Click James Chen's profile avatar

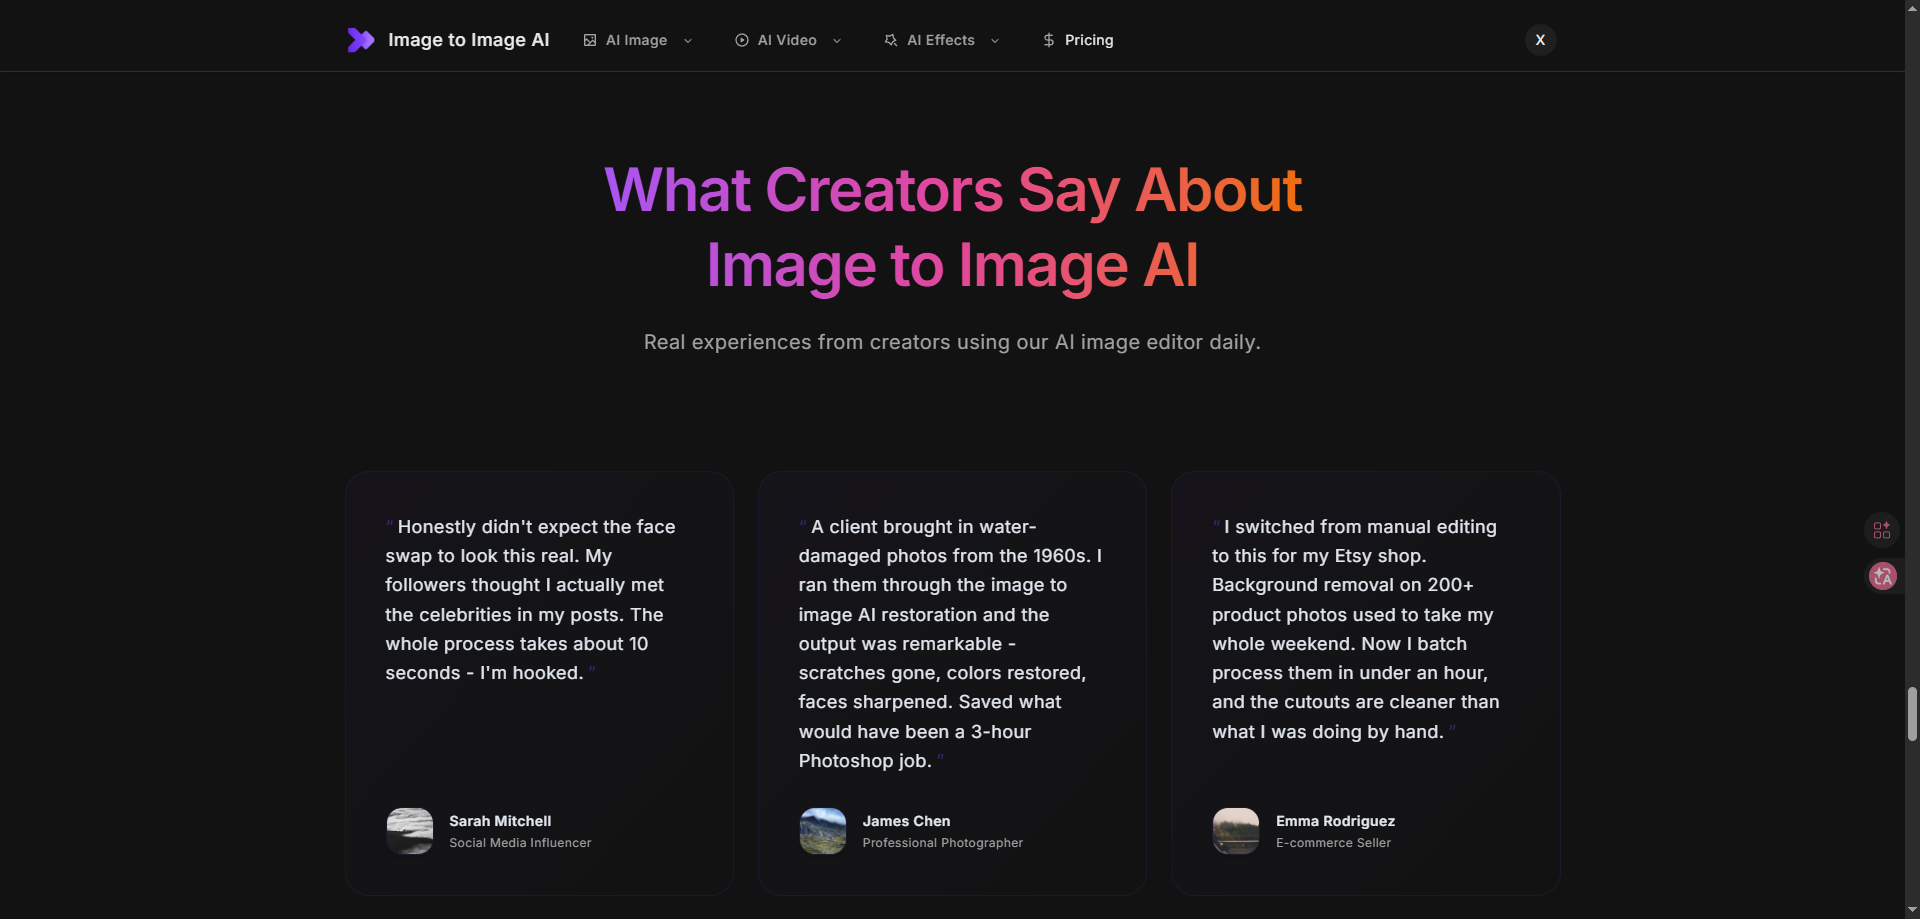(822, 831)
